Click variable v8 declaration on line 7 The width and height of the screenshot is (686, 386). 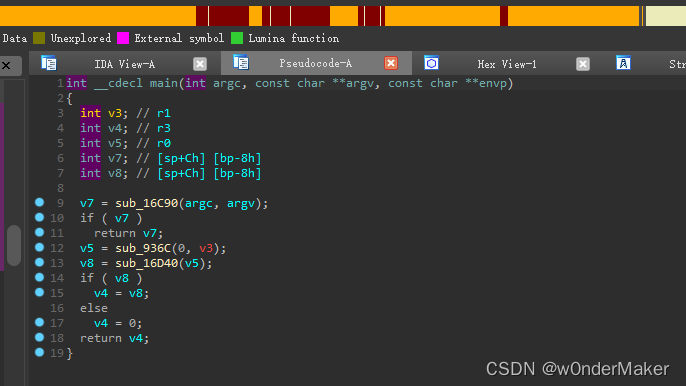[115, 173]
